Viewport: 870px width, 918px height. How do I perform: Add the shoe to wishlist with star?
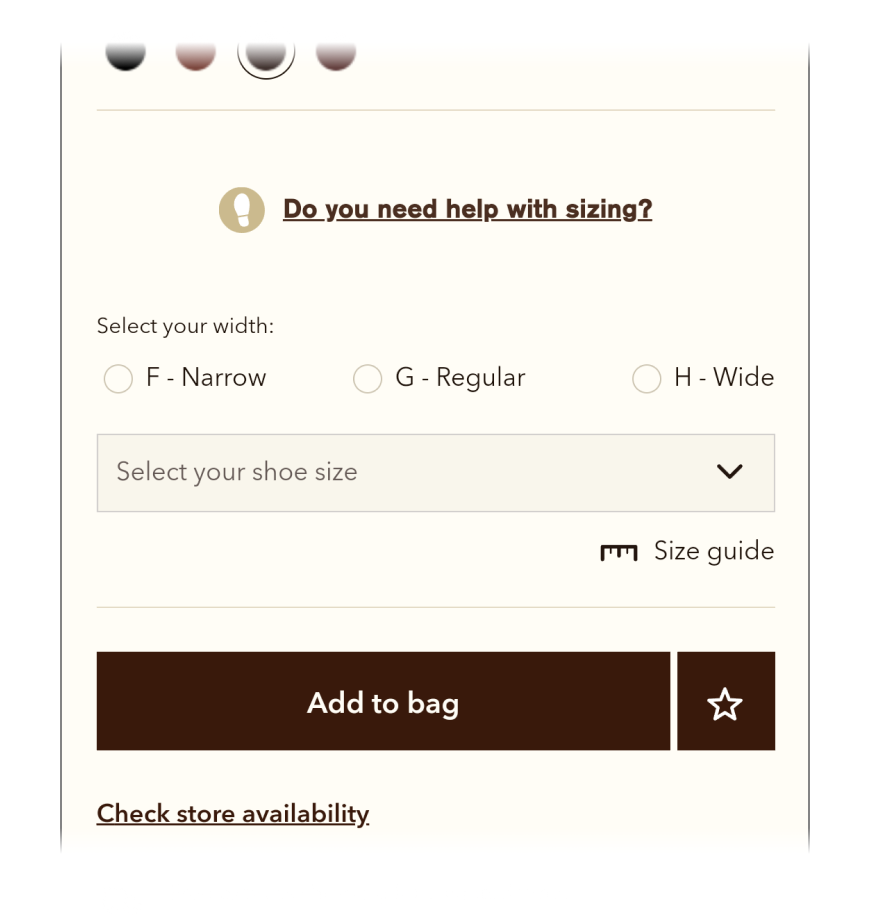click(725, 702)
